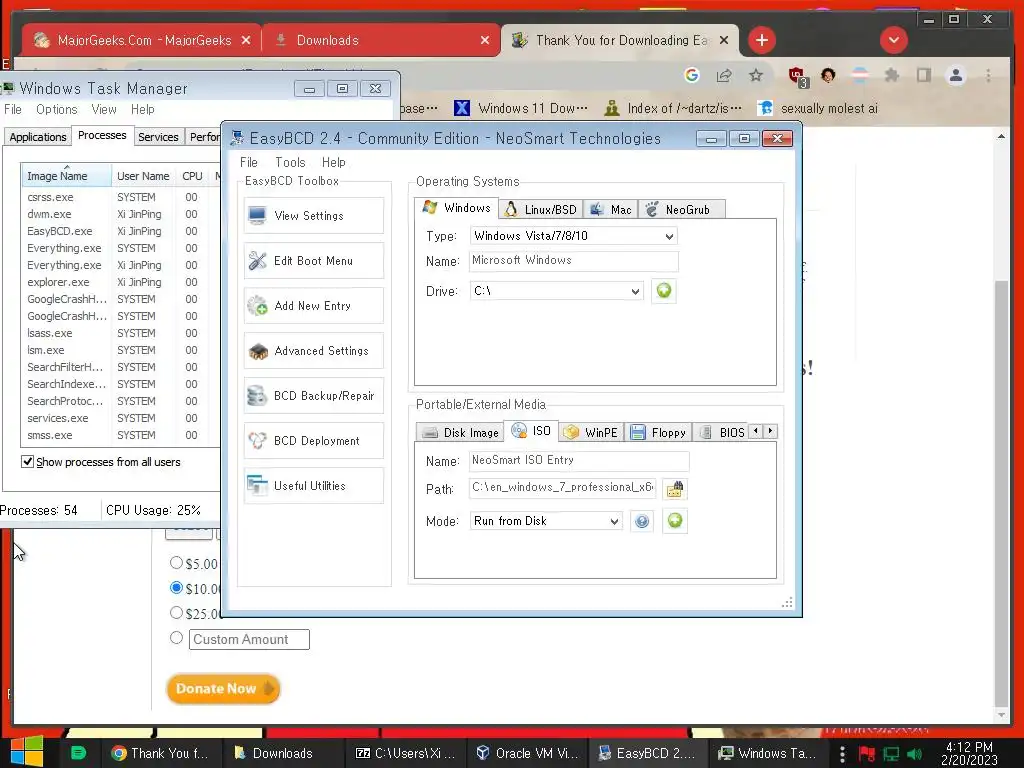
Task: Close the MajorGeeks.Com Chrome tab
Action: point(246,40)
